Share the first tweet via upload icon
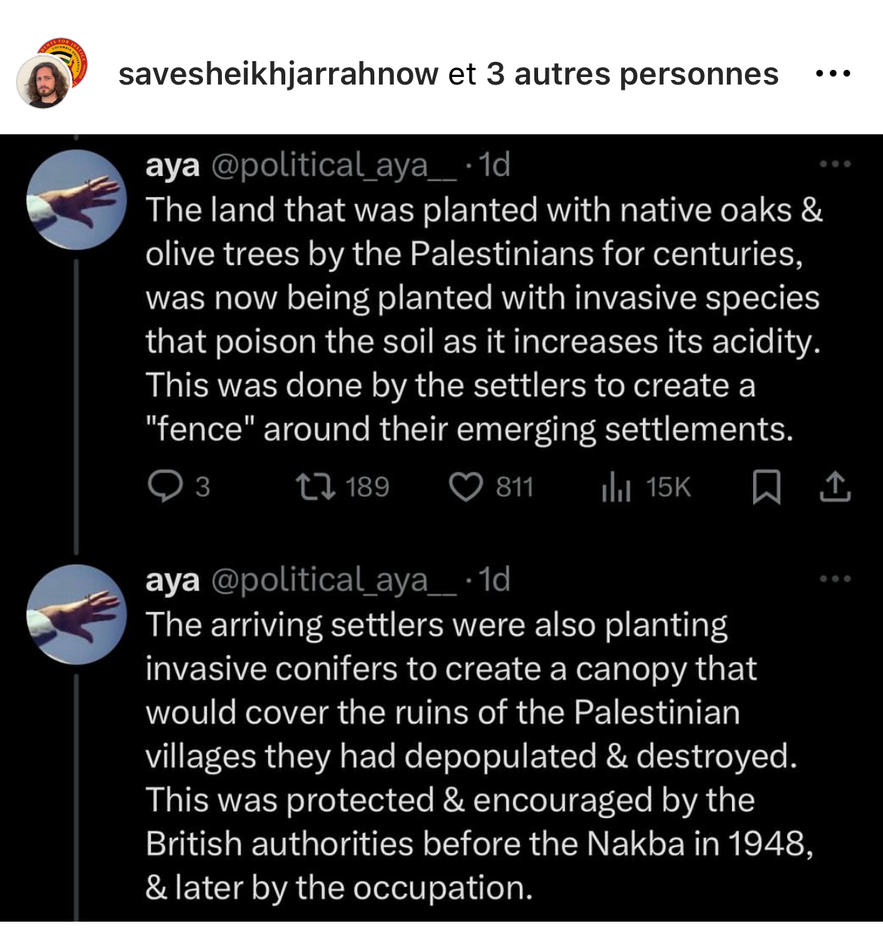Viewport: 883px width, 936px height. click(x=833, y=487)
